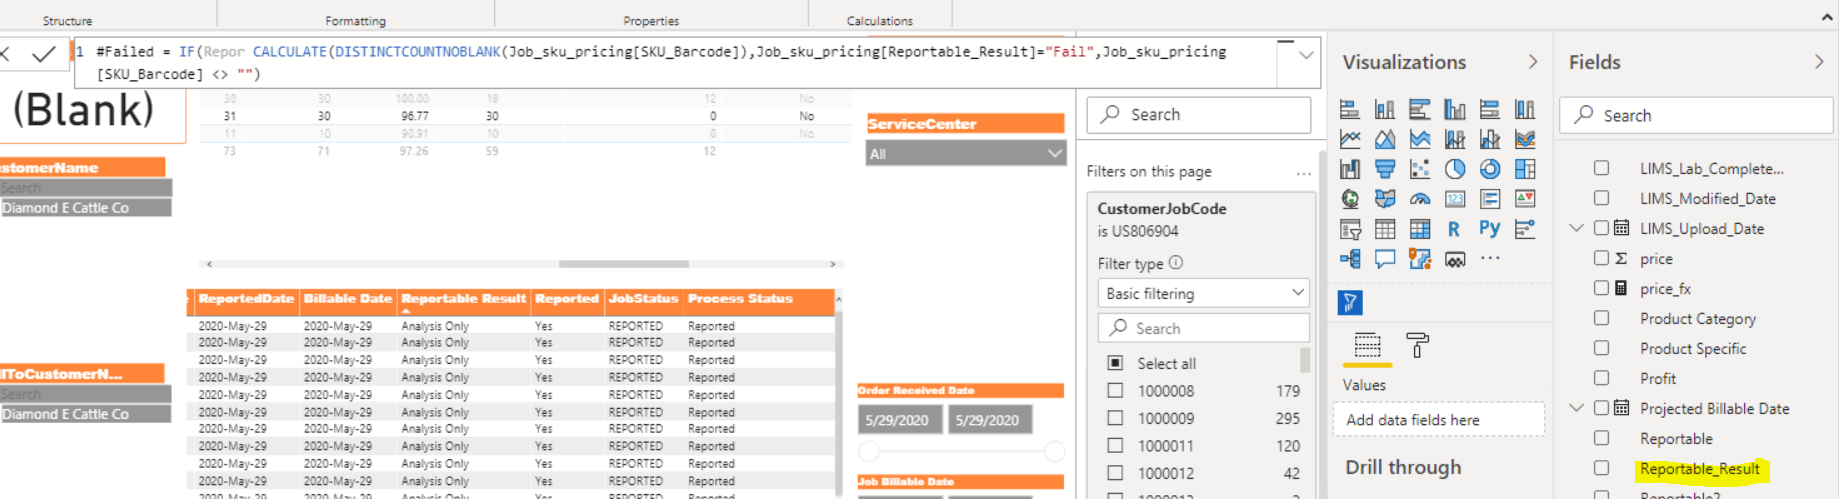Select the treemap visual
1839x499 pixels.
(1525, 170)
